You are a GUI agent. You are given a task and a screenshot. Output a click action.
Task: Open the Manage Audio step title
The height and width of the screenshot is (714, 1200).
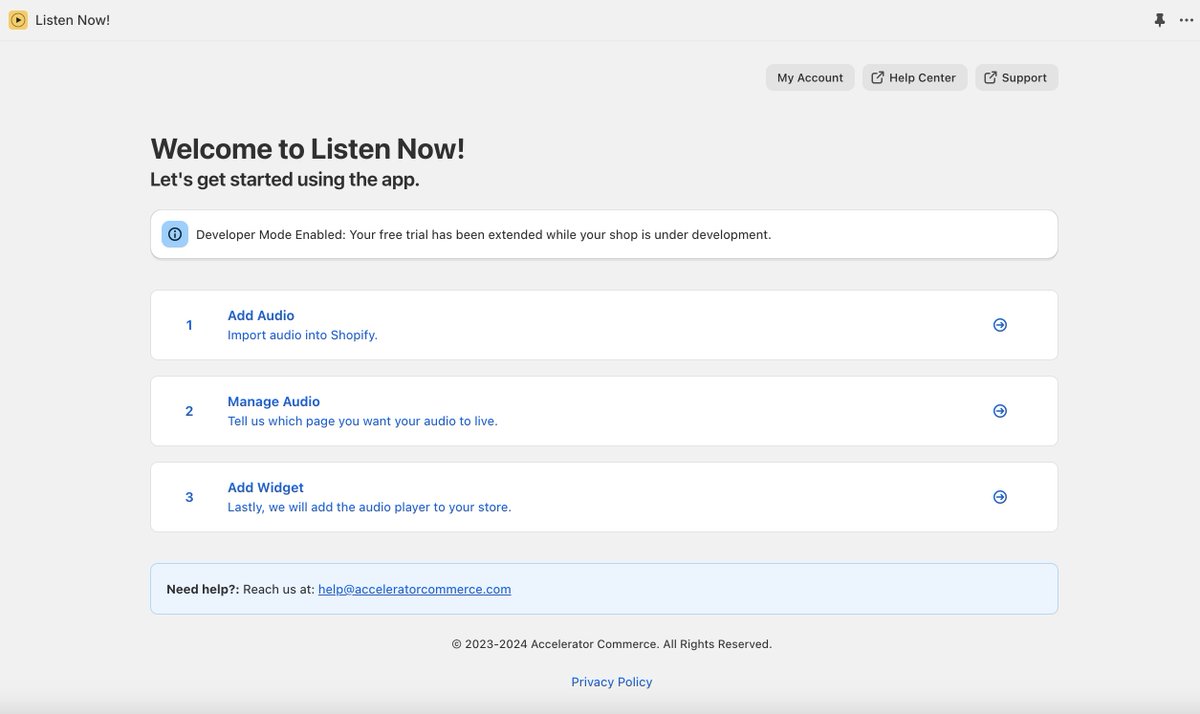274,401
